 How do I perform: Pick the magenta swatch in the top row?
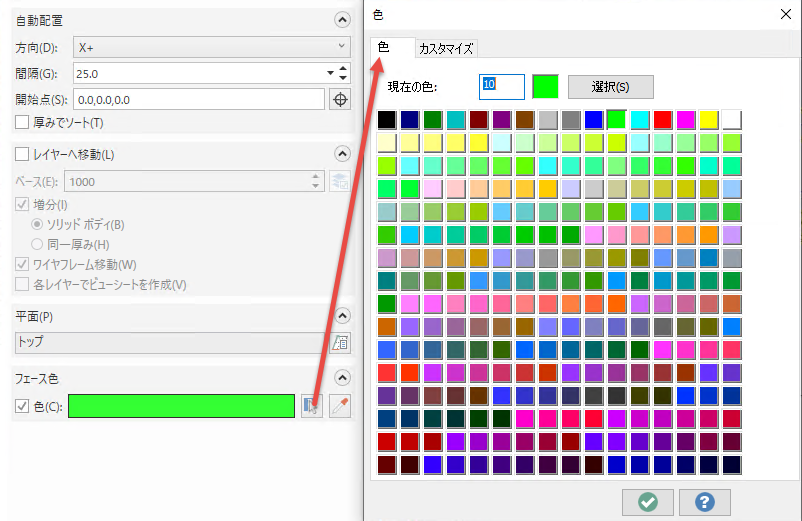(686, 120)
